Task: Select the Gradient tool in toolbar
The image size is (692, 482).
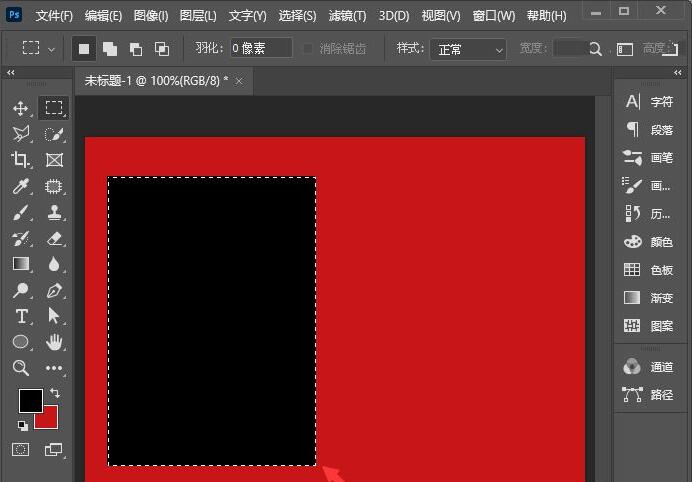Action: (x=21, y=264)
